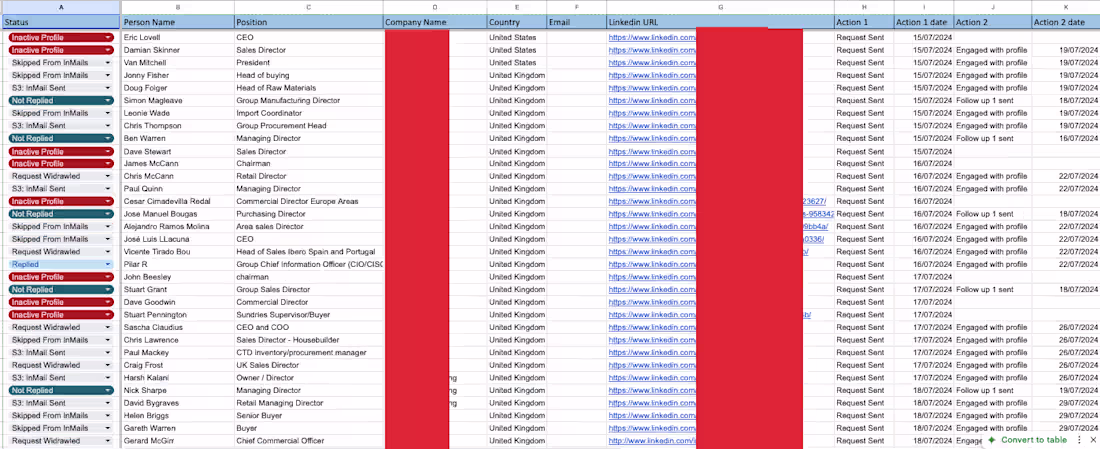The width and height of the screenshot is (1100, 449).
Task: Open the Convert to table options menu (three dots)
Action: (1079, 440)
